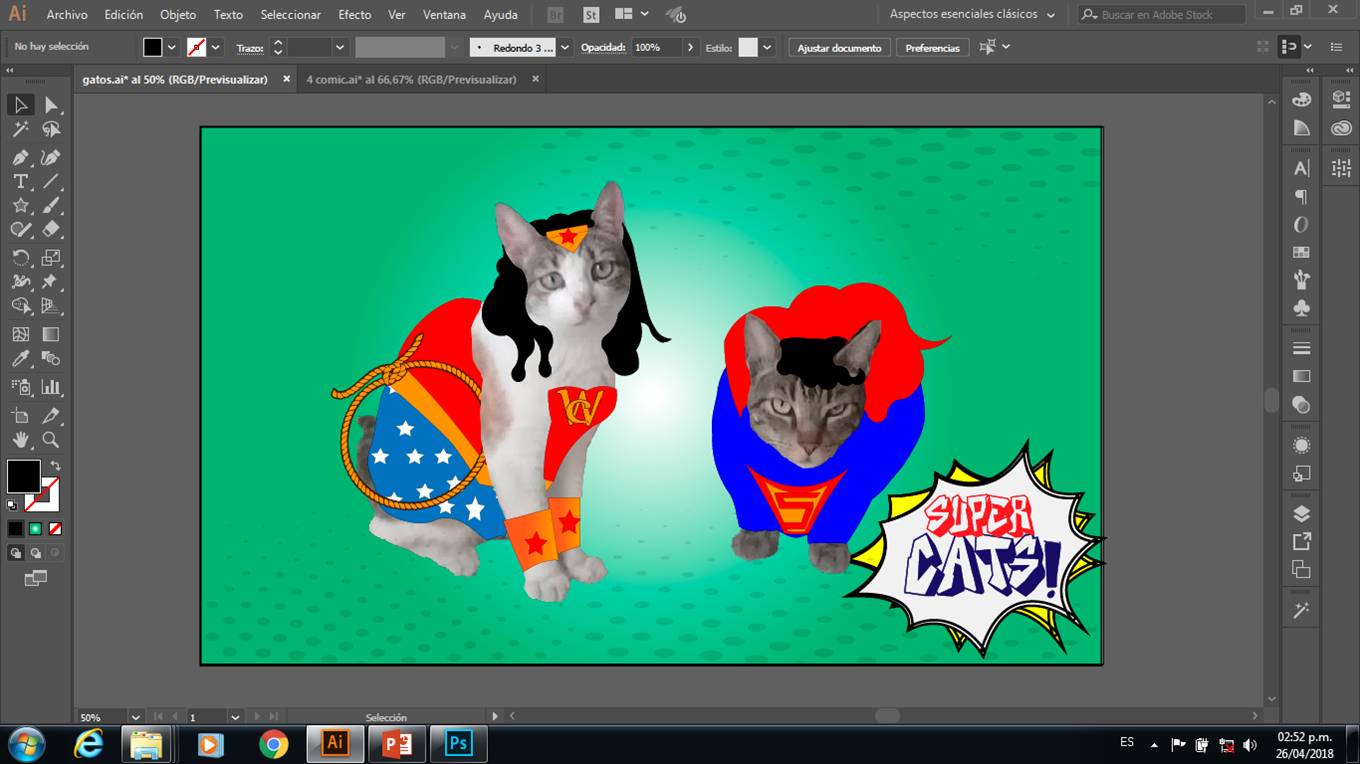Open the Color panel from the dock
This screenshot has width=1360, height=764.
(1301, 100)
